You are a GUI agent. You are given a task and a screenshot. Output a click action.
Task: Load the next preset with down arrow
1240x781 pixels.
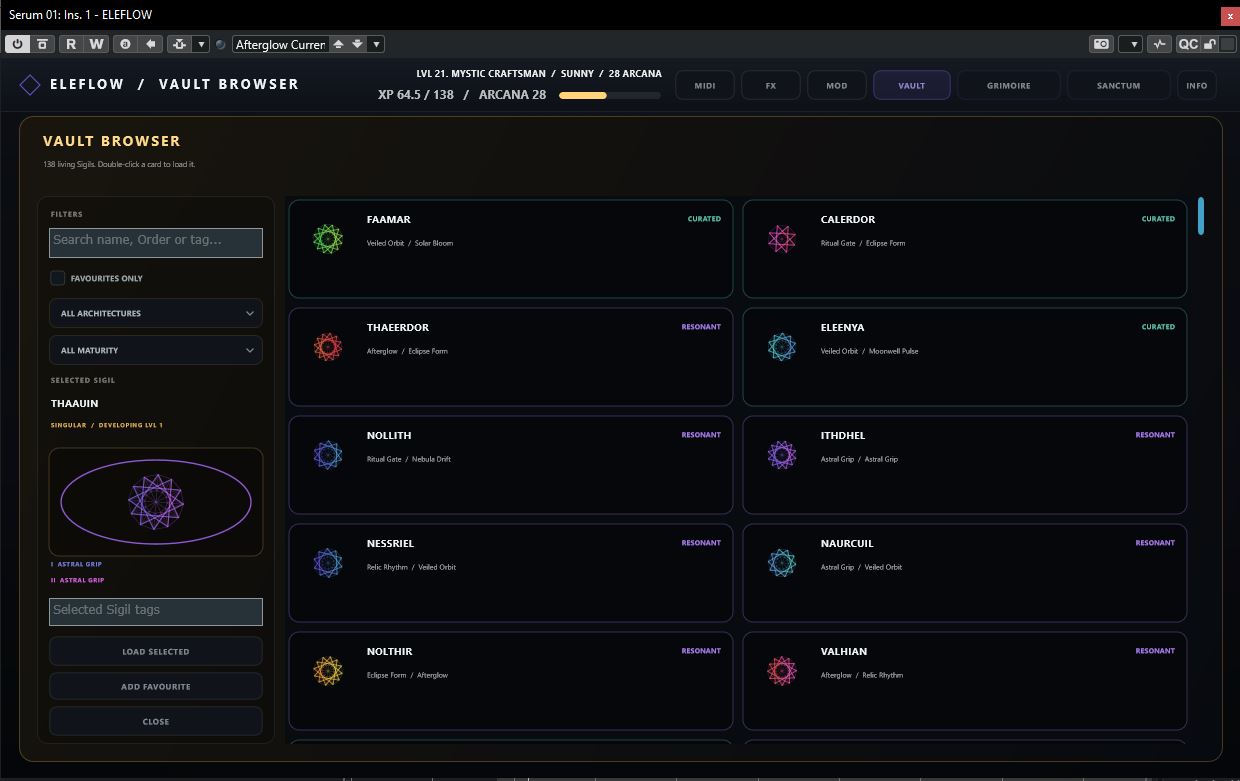coord(357,44)
